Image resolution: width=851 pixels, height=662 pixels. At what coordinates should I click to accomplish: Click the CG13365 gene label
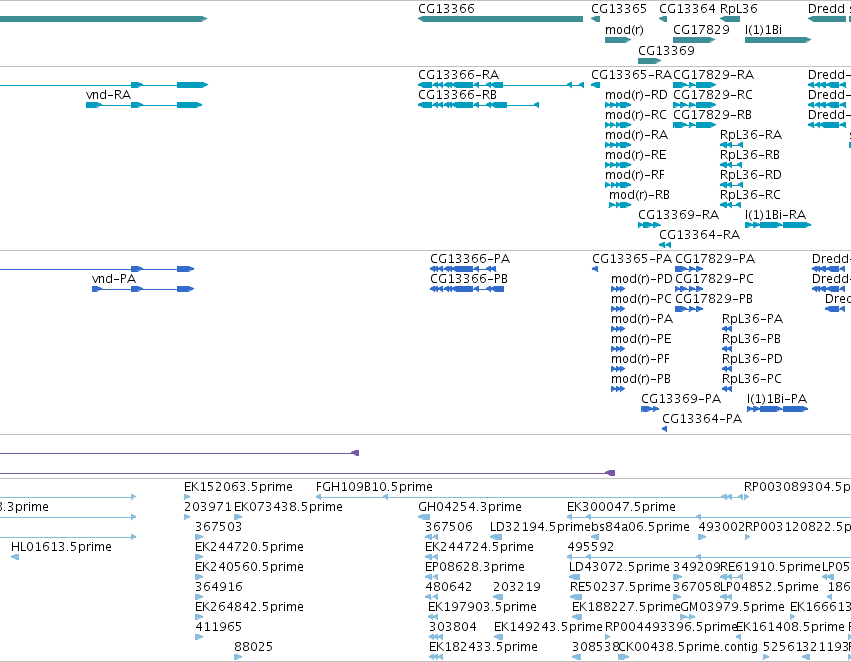pyautogui.click(x=619, y=9)
